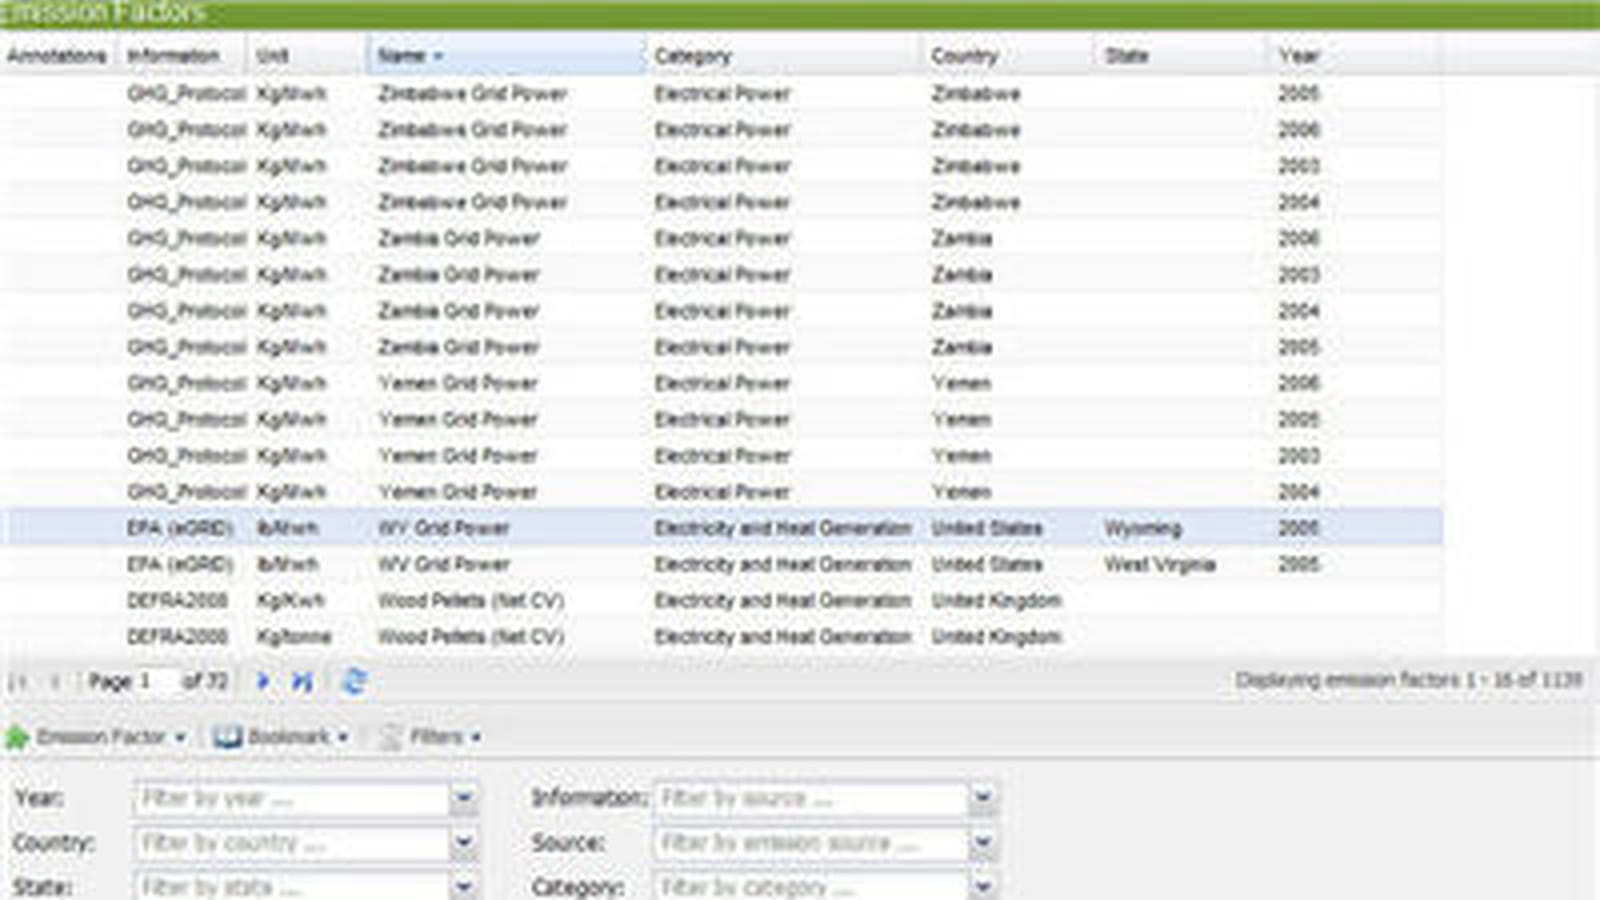Go to the next page arrow
This screenshot has height=900, width=1600.
tap(264, 682)
